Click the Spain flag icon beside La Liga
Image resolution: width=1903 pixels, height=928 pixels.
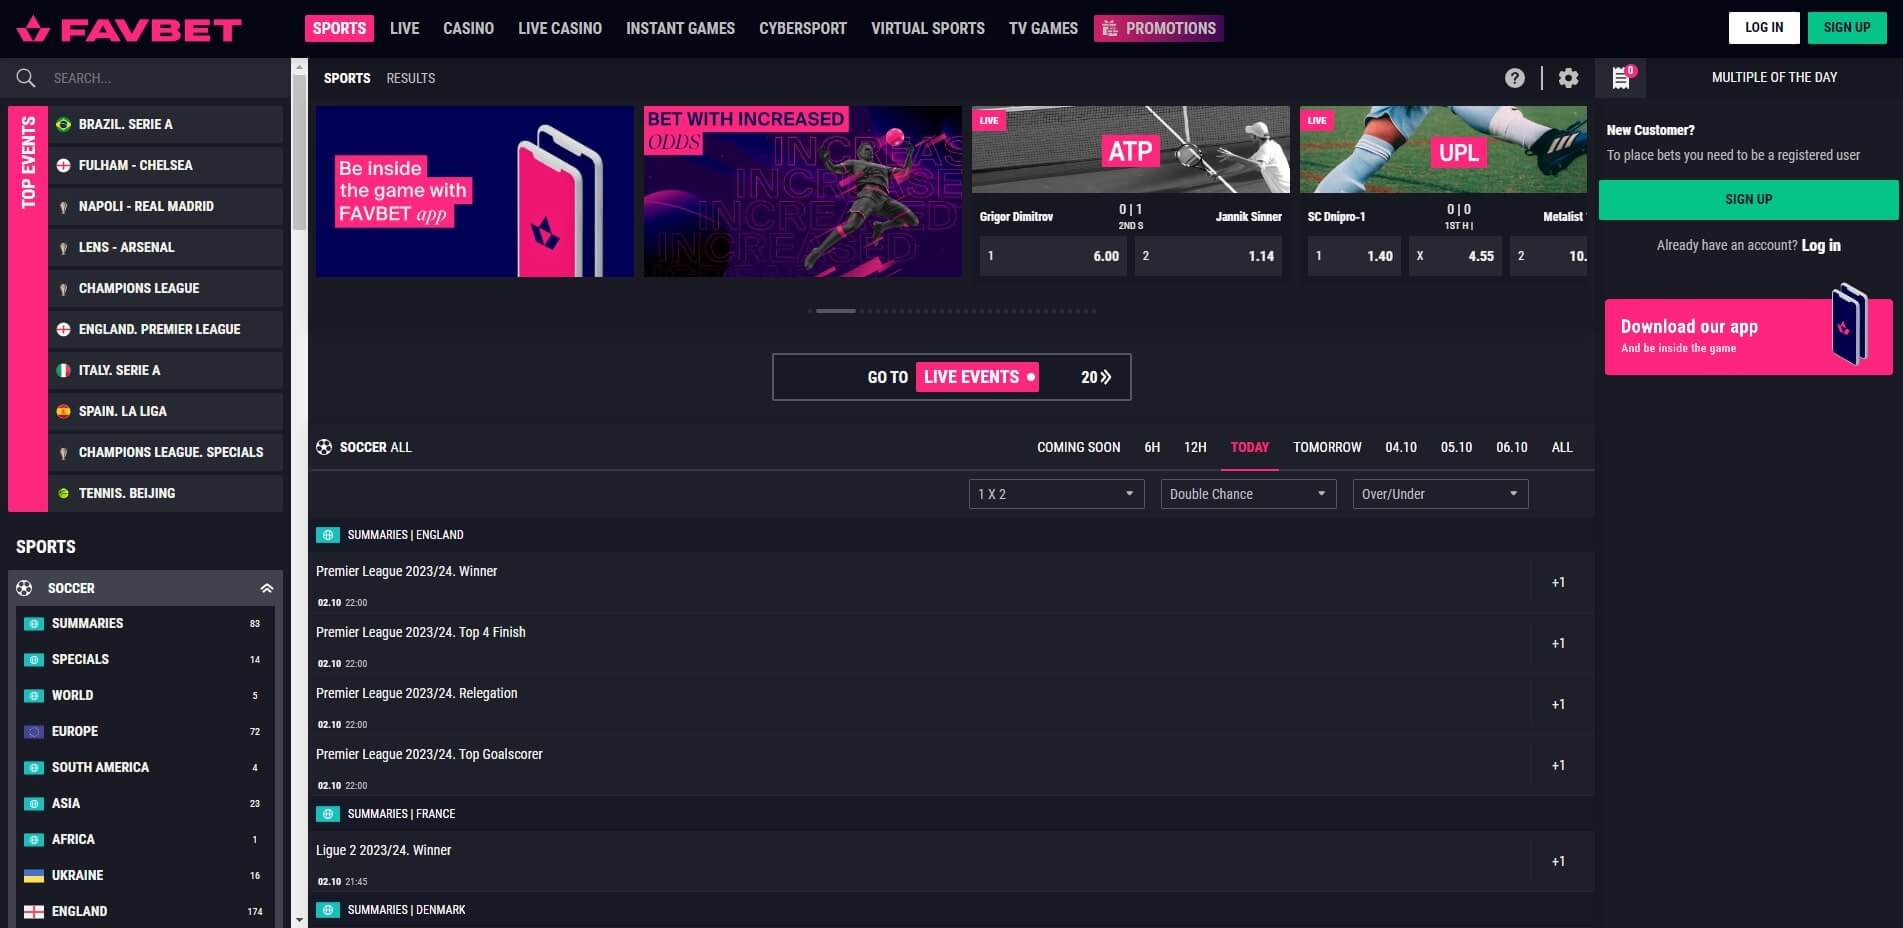[63, 411]
